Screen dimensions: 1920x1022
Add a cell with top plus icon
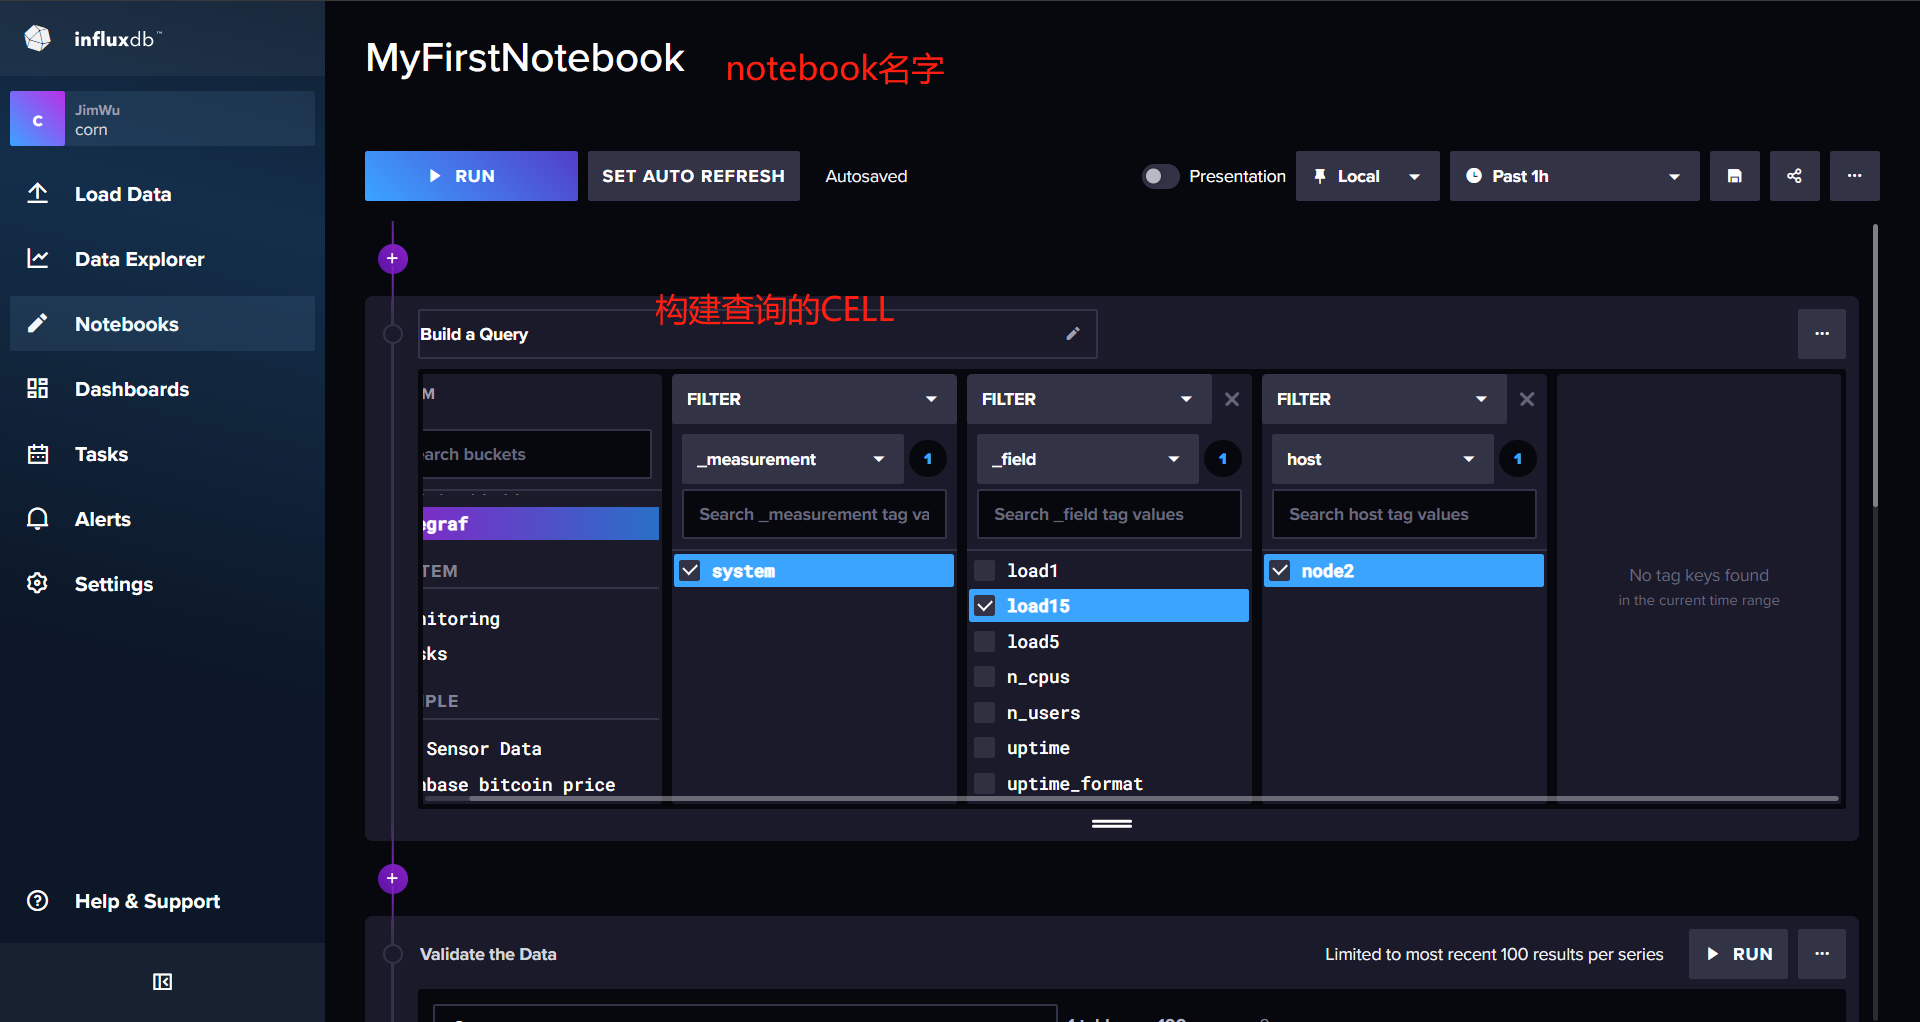(393, 259)
